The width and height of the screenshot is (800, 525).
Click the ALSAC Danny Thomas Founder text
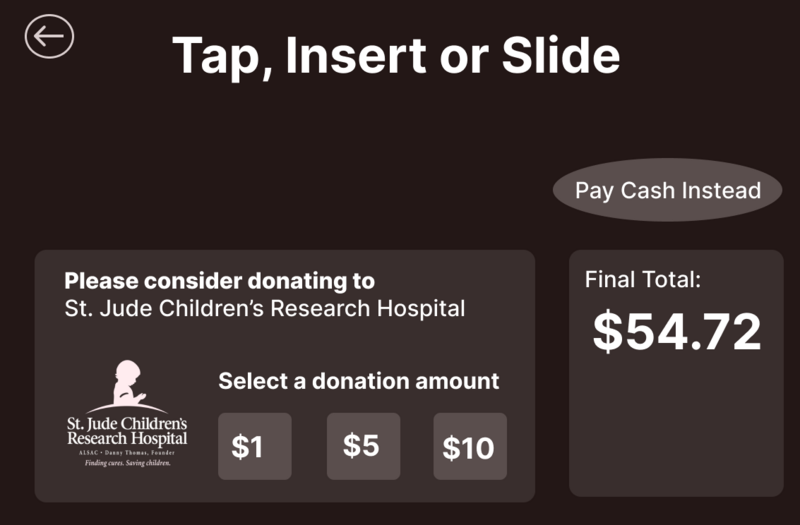[x=127, y=452]
